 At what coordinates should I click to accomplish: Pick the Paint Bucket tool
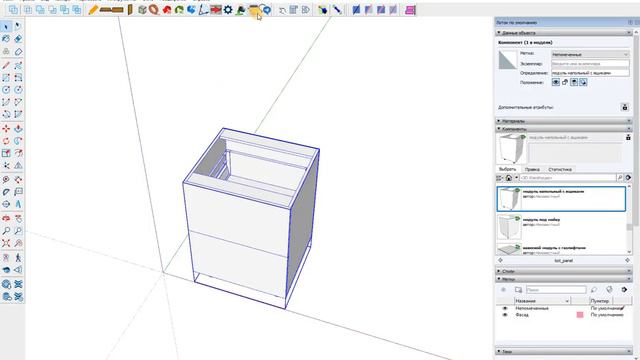tap(6, 39)
